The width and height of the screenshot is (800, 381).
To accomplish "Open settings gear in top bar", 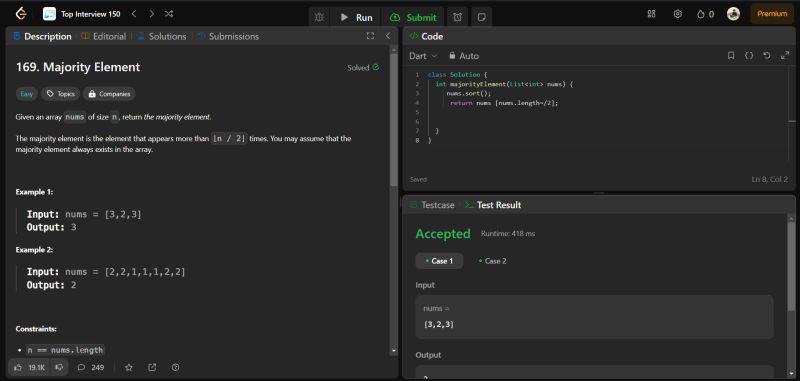I will [678, 14].
